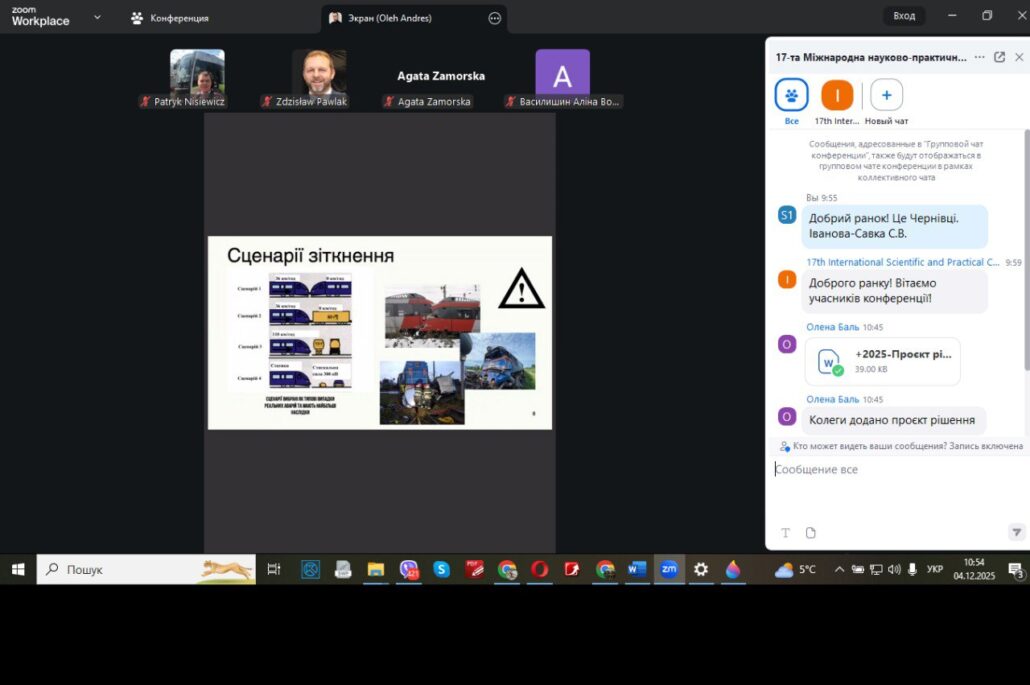Viewport: 1030px width, 685px height.
Task: Start a new chat with plus icon
Action: (886, 95)
